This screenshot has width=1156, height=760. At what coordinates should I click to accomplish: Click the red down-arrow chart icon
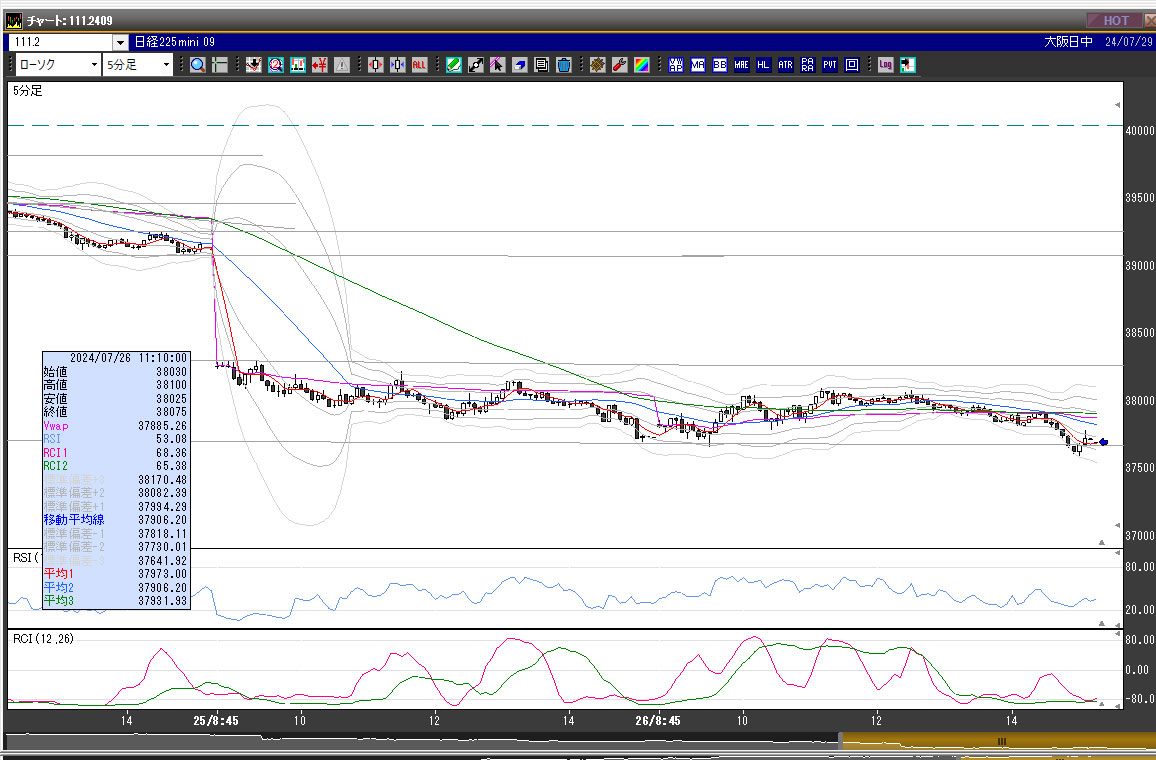[254, 65]
